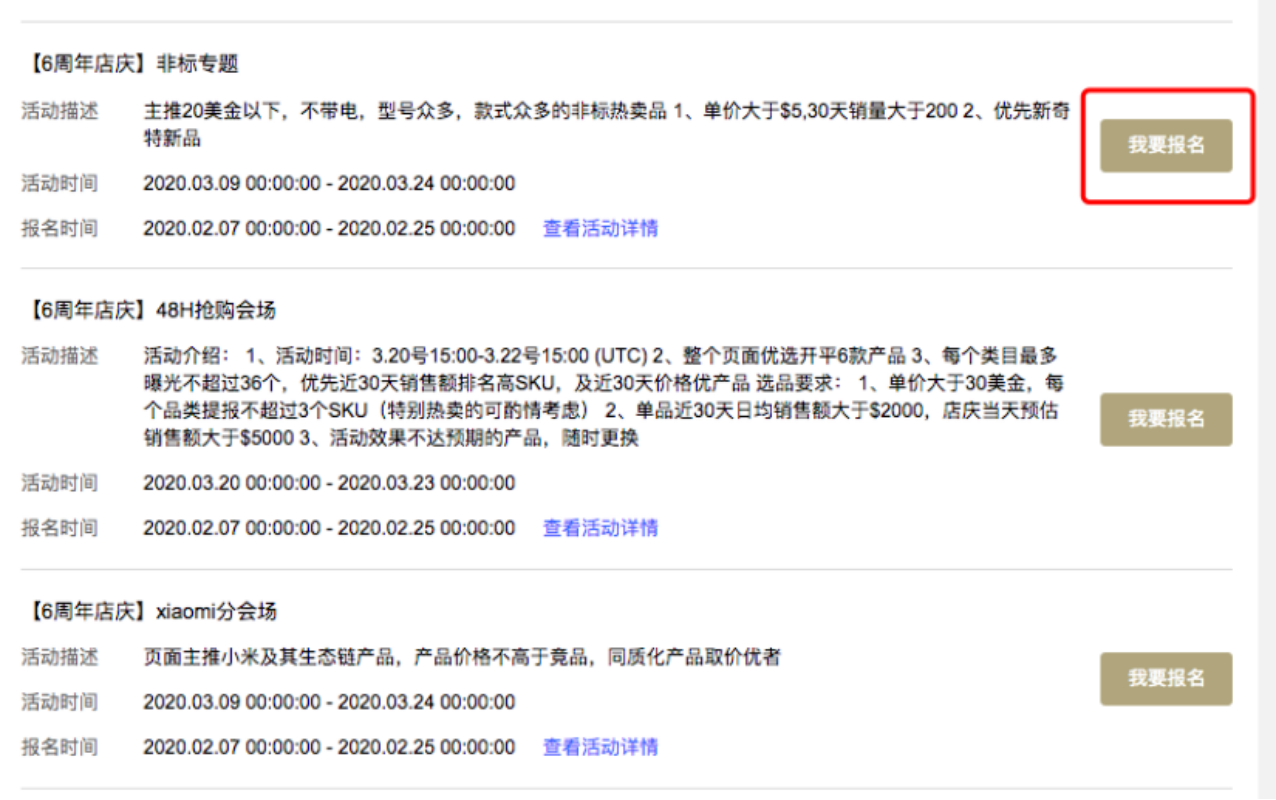This screenshot has width=1276, height=800.
Task: Click 我要报名 for xiaomi分会场
Action: point(1167,676)
